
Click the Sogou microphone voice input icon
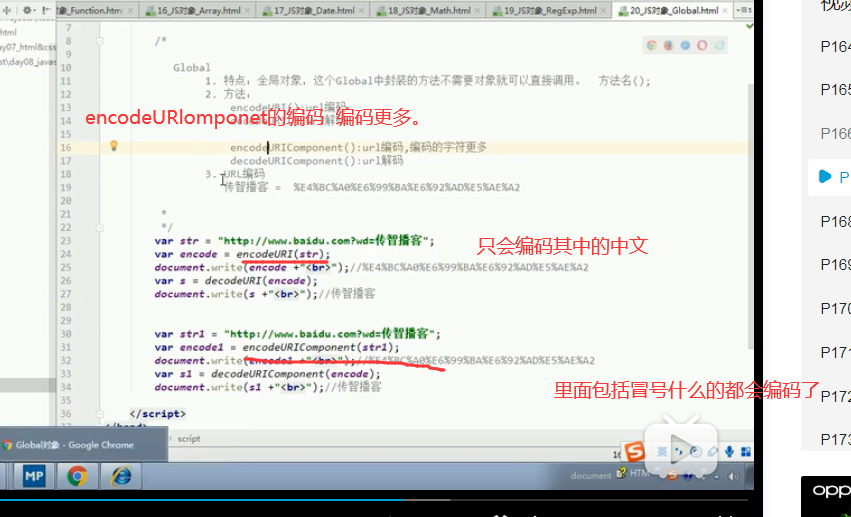coord(729,451)
